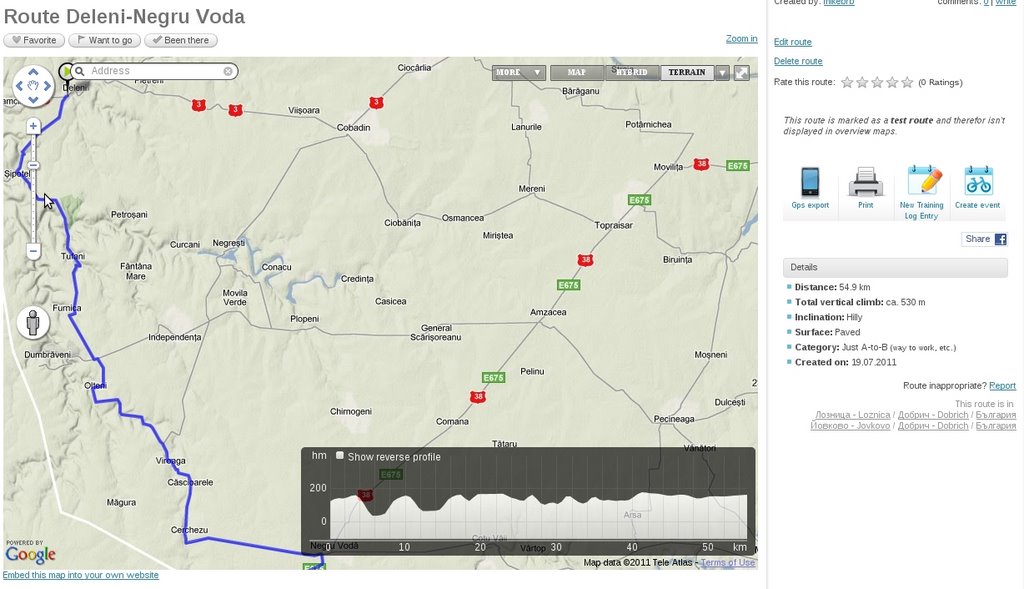
Task: Switch to HYBRID view
Action: (632, 72)
